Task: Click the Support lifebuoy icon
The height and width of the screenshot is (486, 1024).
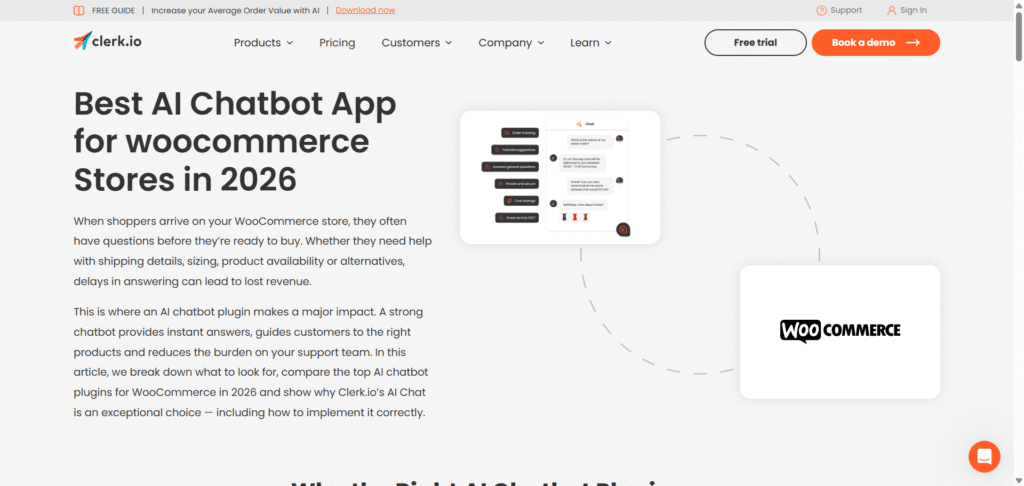Action: (x=822, y=10)
